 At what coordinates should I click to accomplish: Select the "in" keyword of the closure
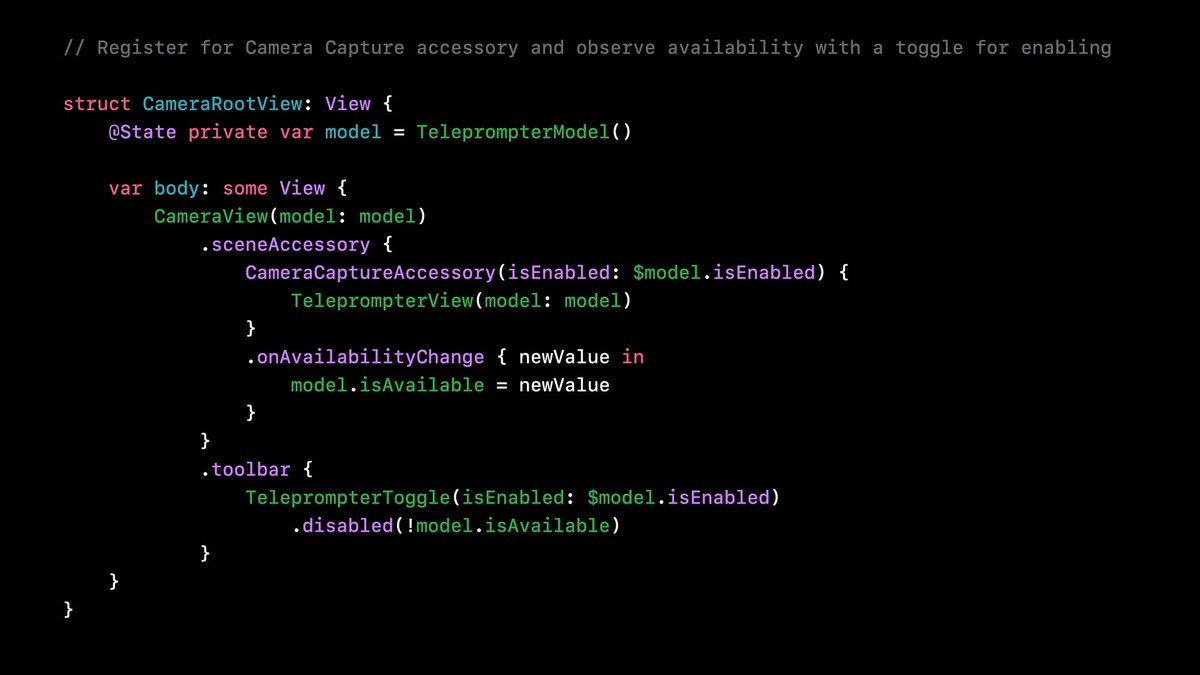[633, 357]
